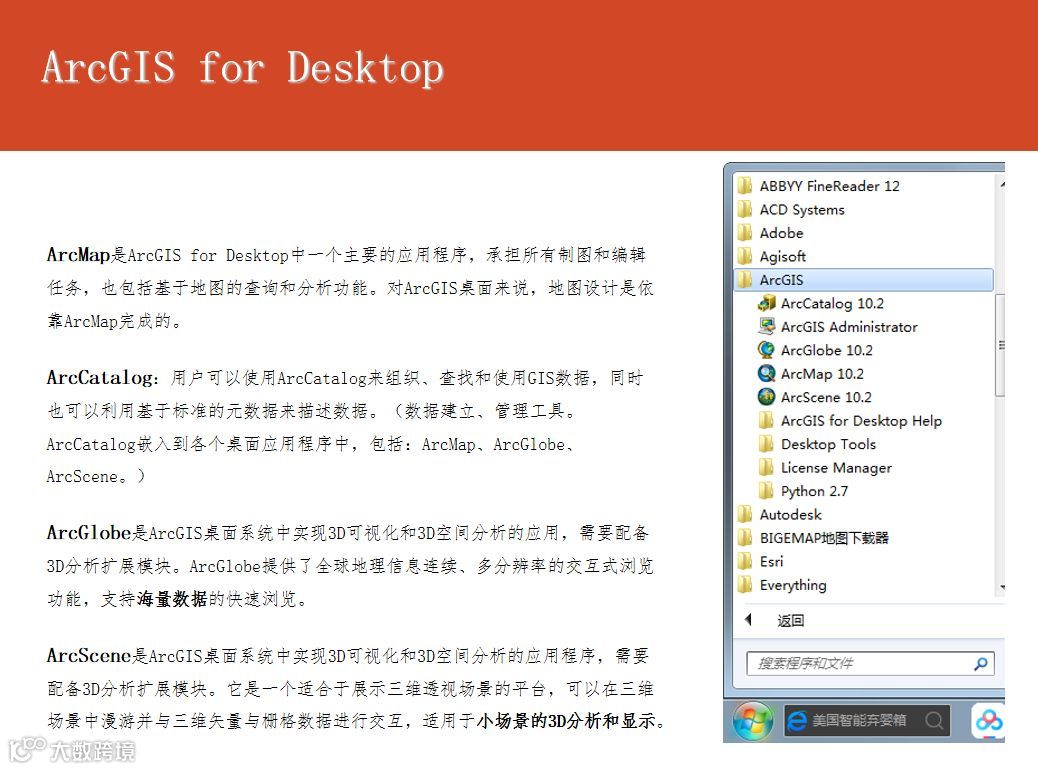Click the program list scrollbar thumb
Image resolution: width=1038 pixels, height=770 pixels.
coord(1001,345)
